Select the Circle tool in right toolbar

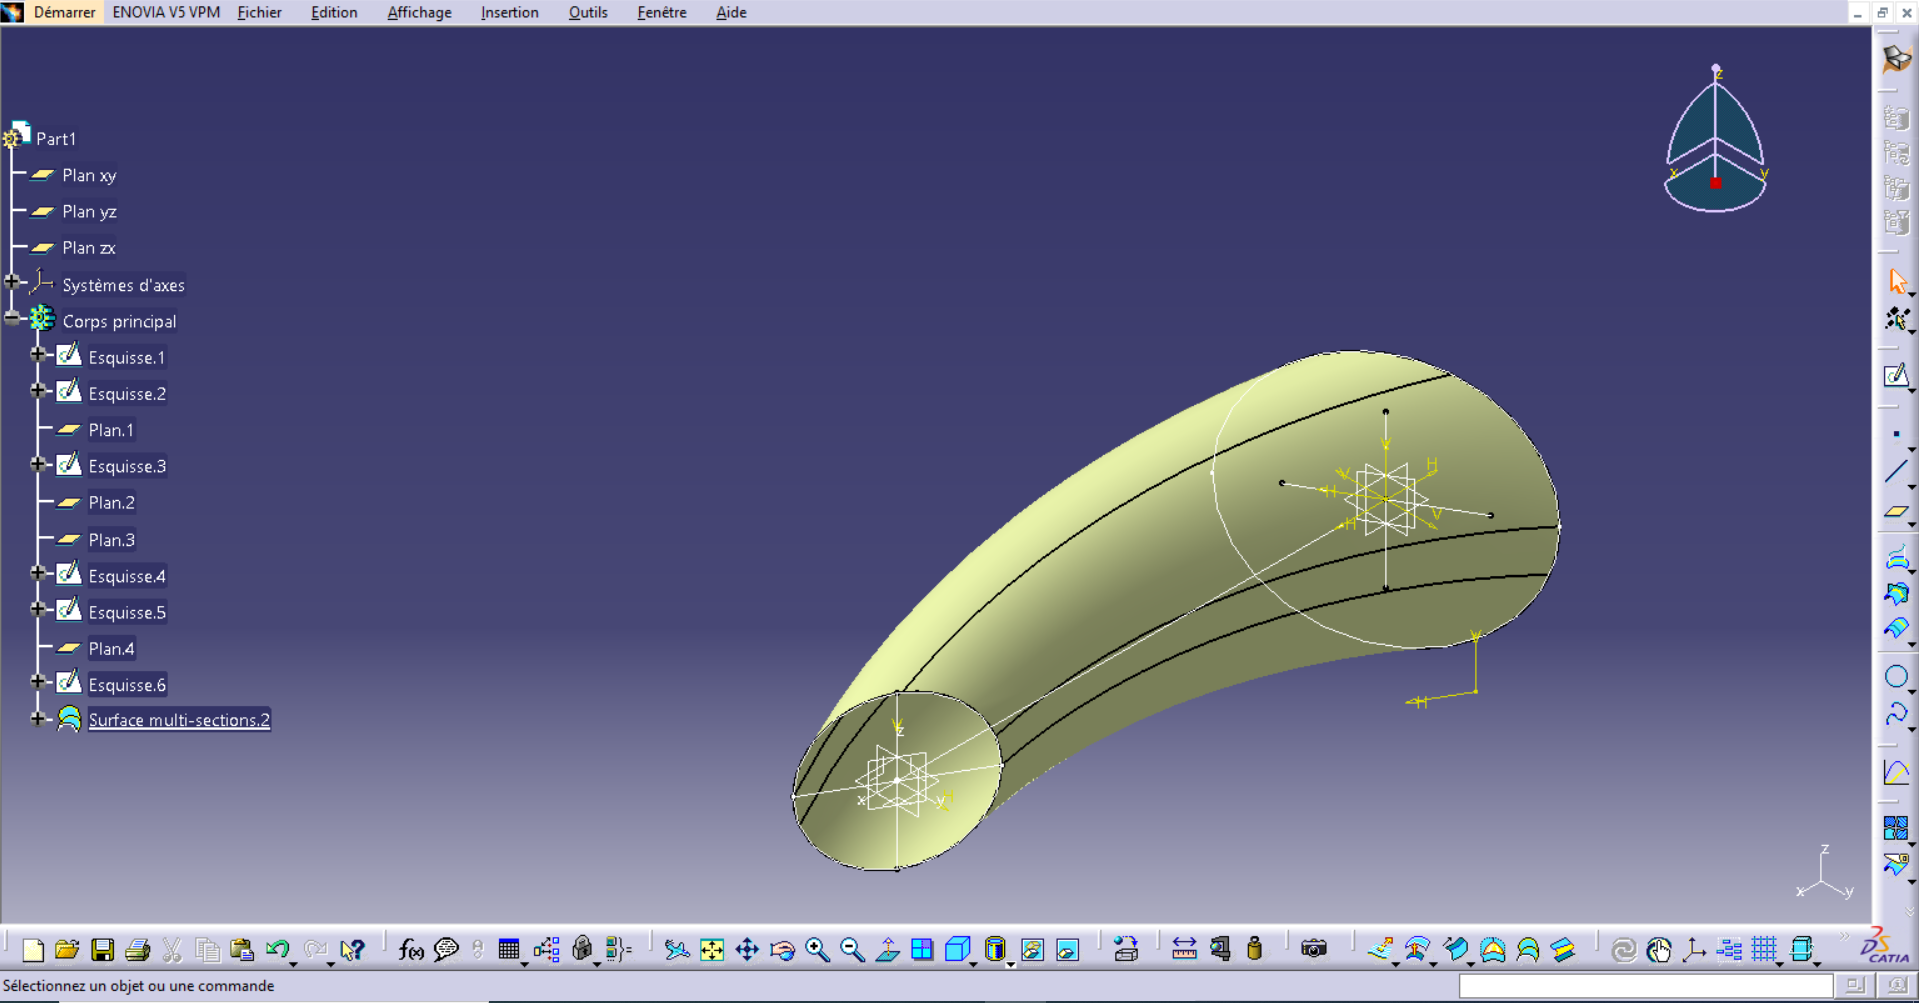[1896, 676]
